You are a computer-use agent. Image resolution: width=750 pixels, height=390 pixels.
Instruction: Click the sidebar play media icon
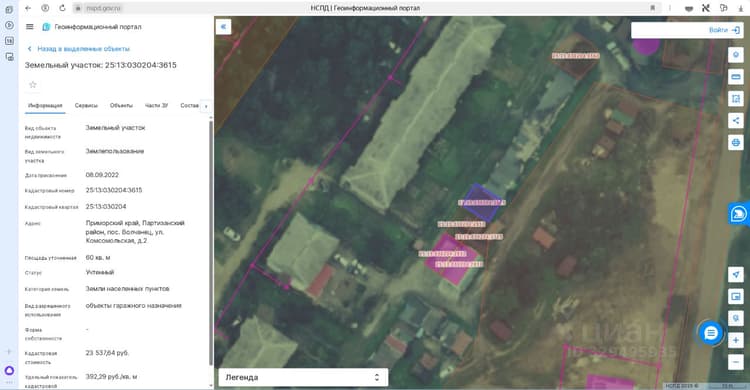9,25
